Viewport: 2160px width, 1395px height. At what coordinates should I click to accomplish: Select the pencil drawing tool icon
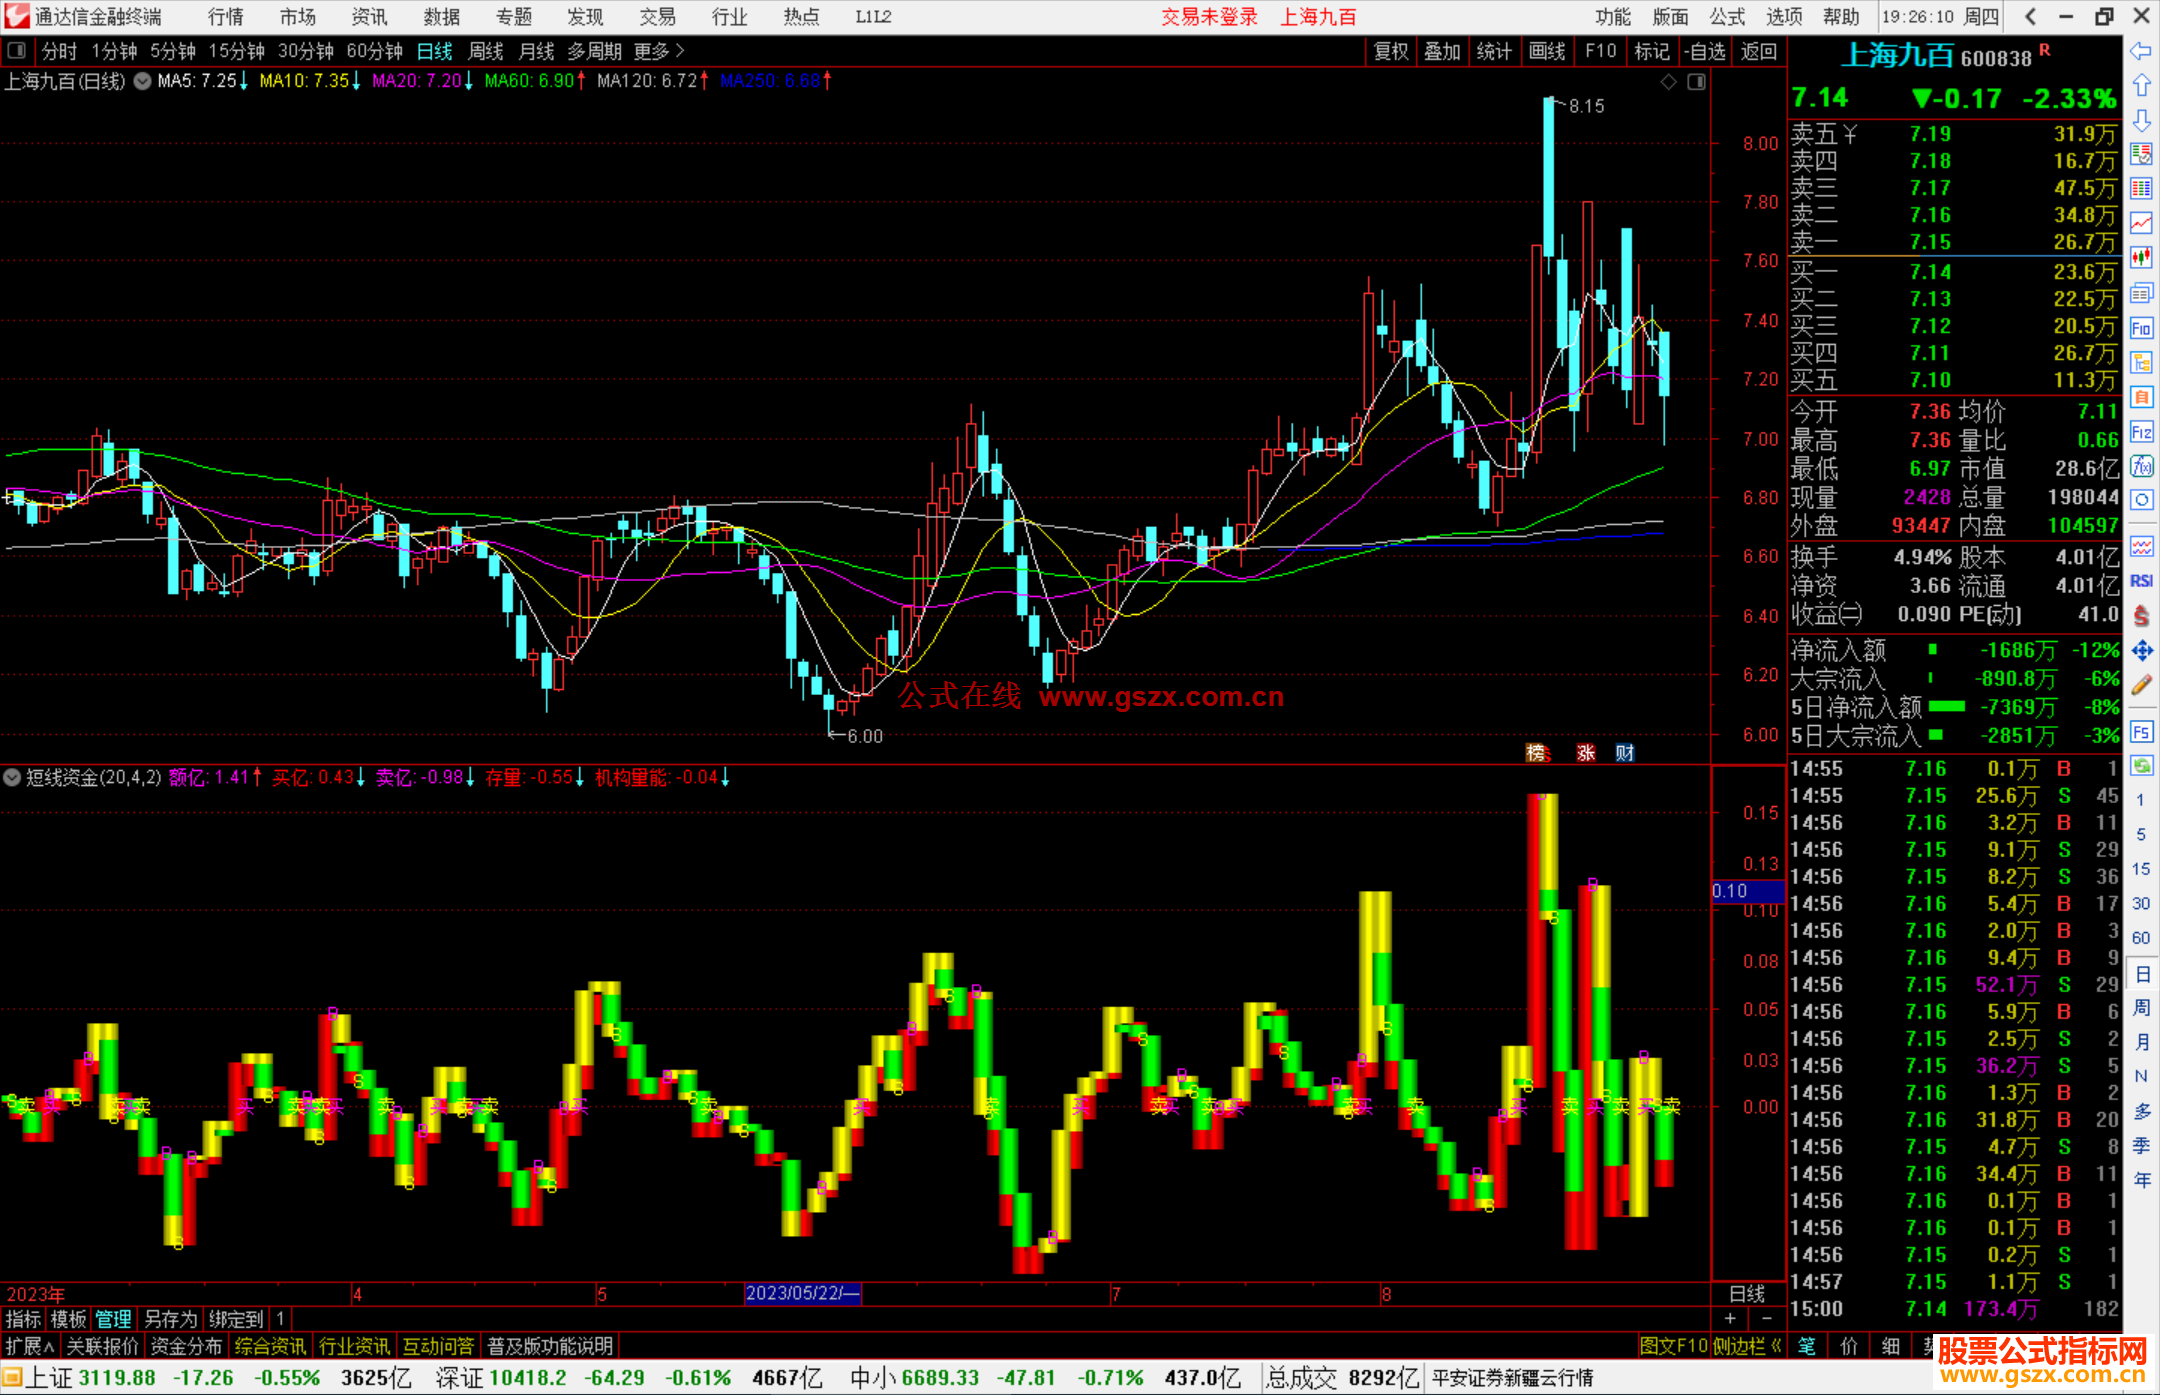2141,685
